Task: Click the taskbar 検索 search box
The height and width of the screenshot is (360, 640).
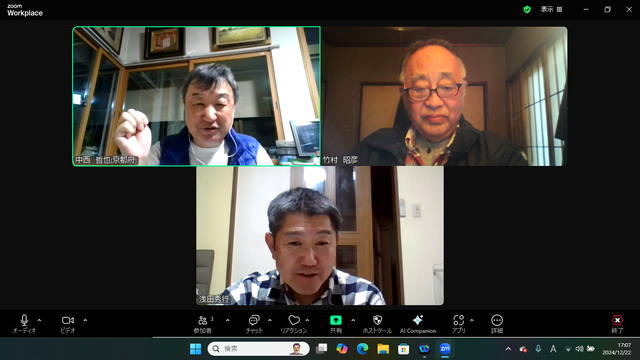Action: (258, 349)
